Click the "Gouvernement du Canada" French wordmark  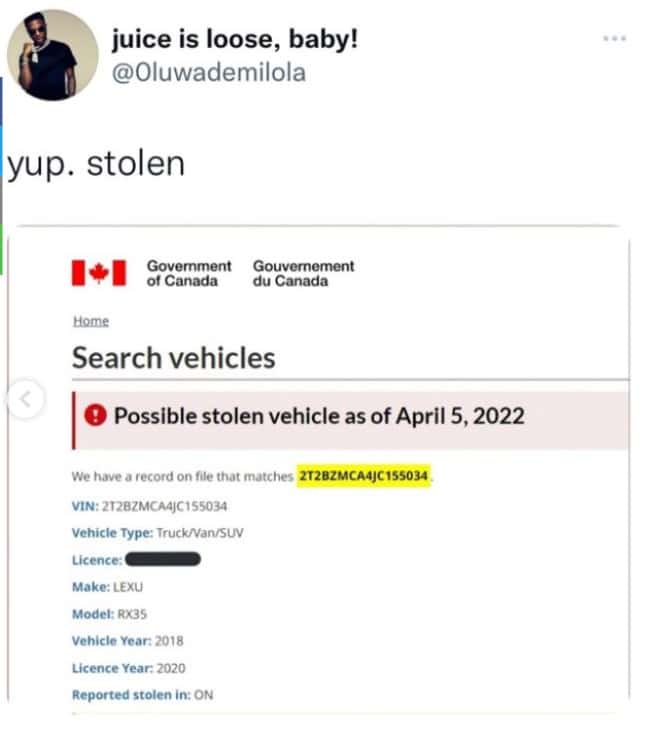tap(303, 273)
